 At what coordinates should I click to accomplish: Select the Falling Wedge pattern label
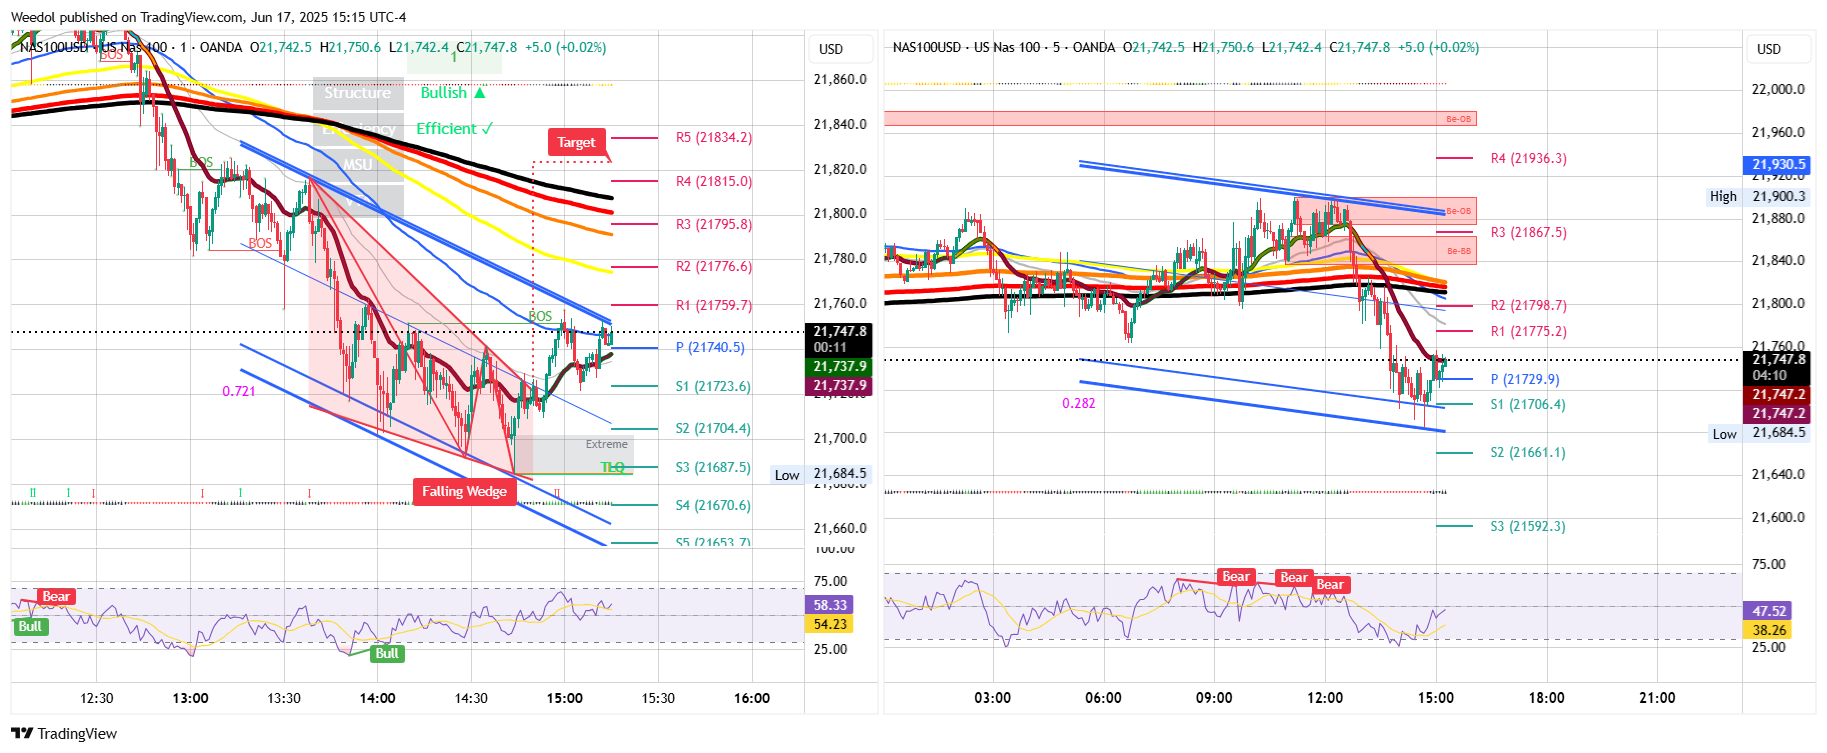coord(464,491)
